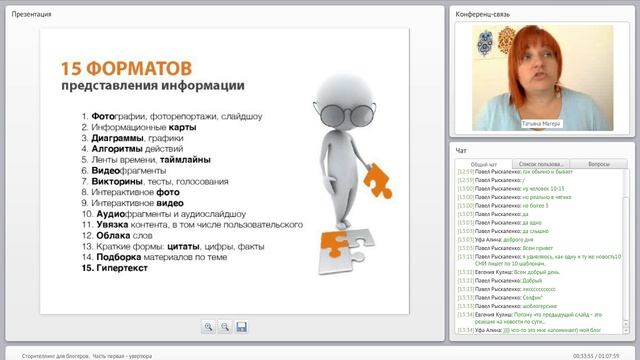Click the chat scrollbar down arrow
The height and width of the screenshot is (360, 640).
pyautogui.click(x=626, y=330)
